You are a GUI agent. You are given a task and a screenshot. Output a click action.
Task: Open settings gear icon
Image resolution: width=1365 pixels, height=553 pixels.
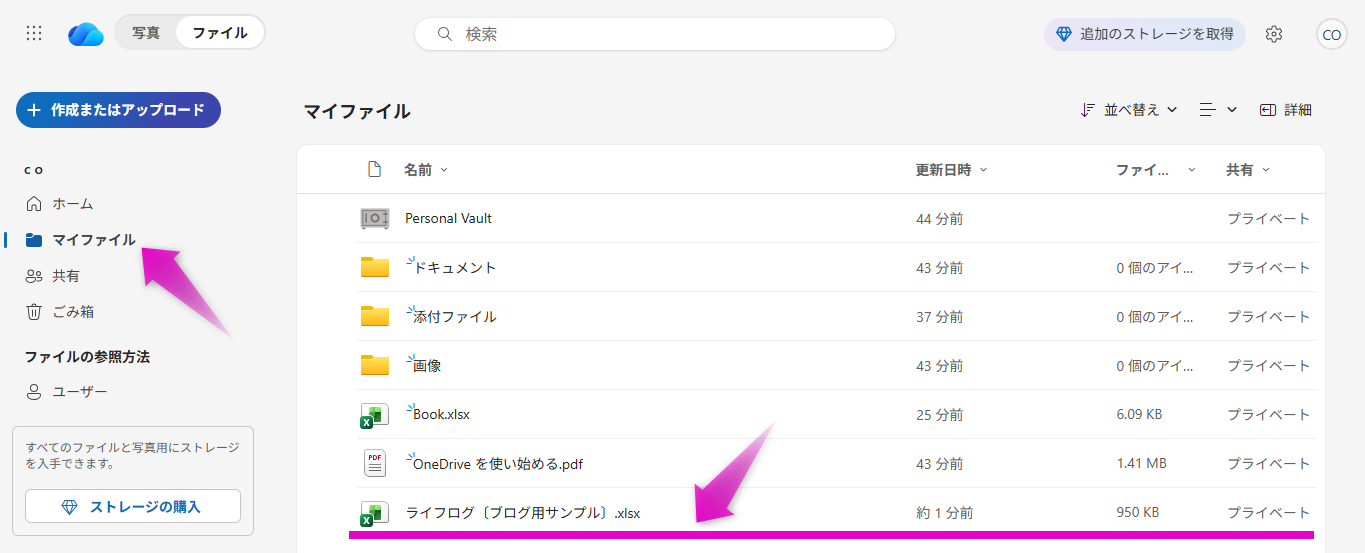coord(1273,34)
